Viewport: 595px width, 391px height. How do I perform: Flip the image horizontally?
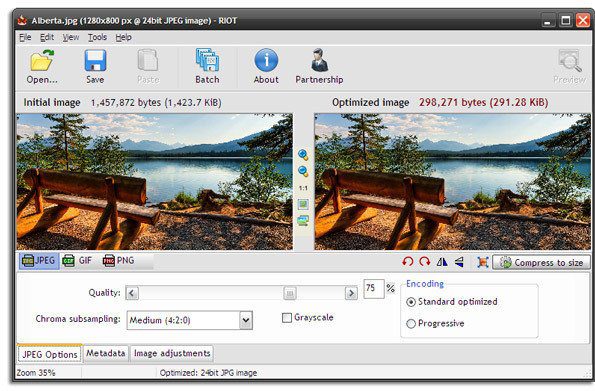(x=442, y=262)
